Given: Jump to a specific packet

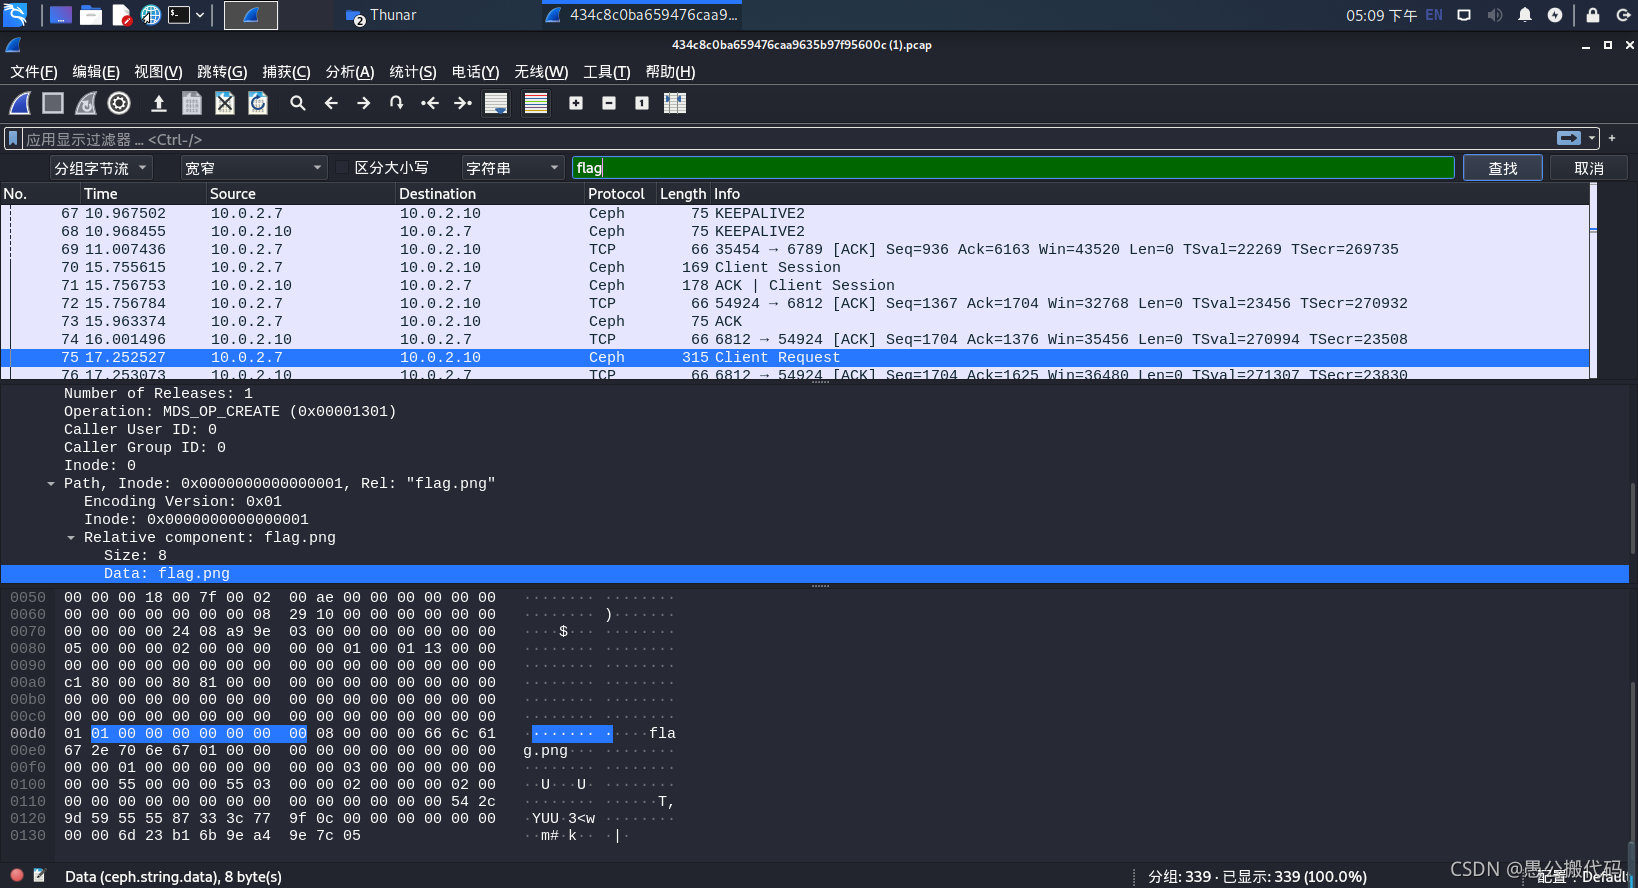Looking at the screenshot, I should click(x=397, y=103).
